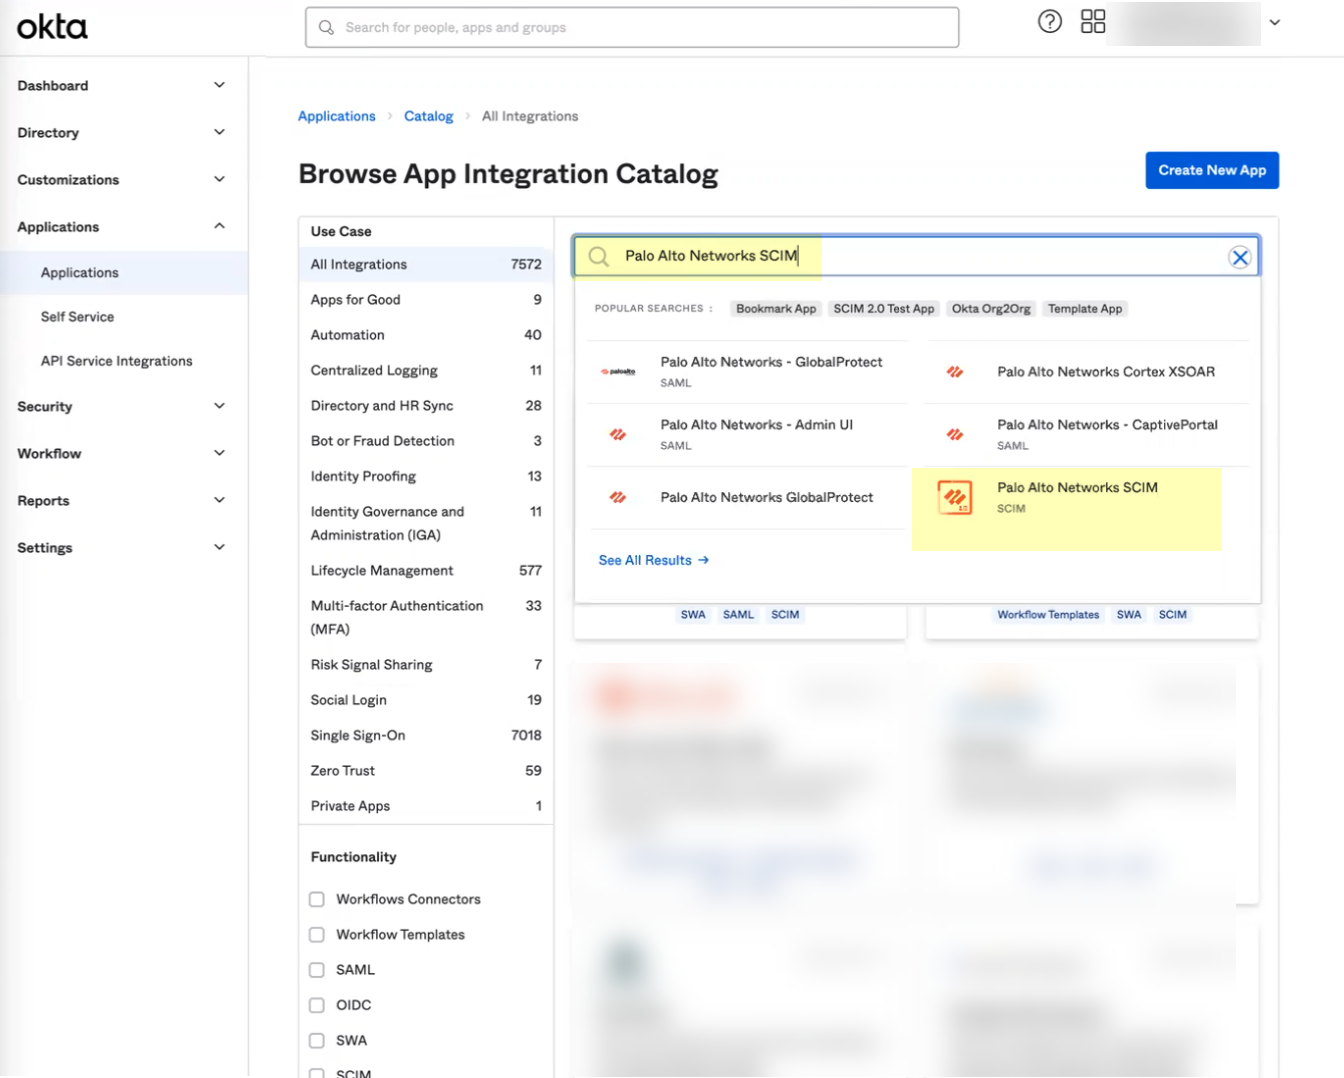Open the account dropdown in the top right
The height and width of the screenshot is (1078, 1344).
[x=1277, y=21]
